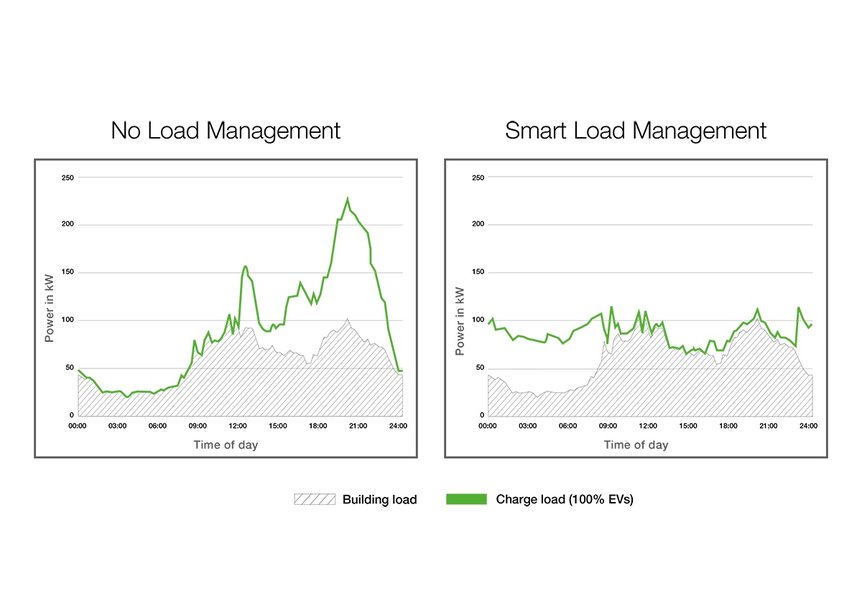Click the 100 tick in Smart Load Management chart
Image resolution: width=862 pixels, height=609 pixels.
[x=478, y=320]
